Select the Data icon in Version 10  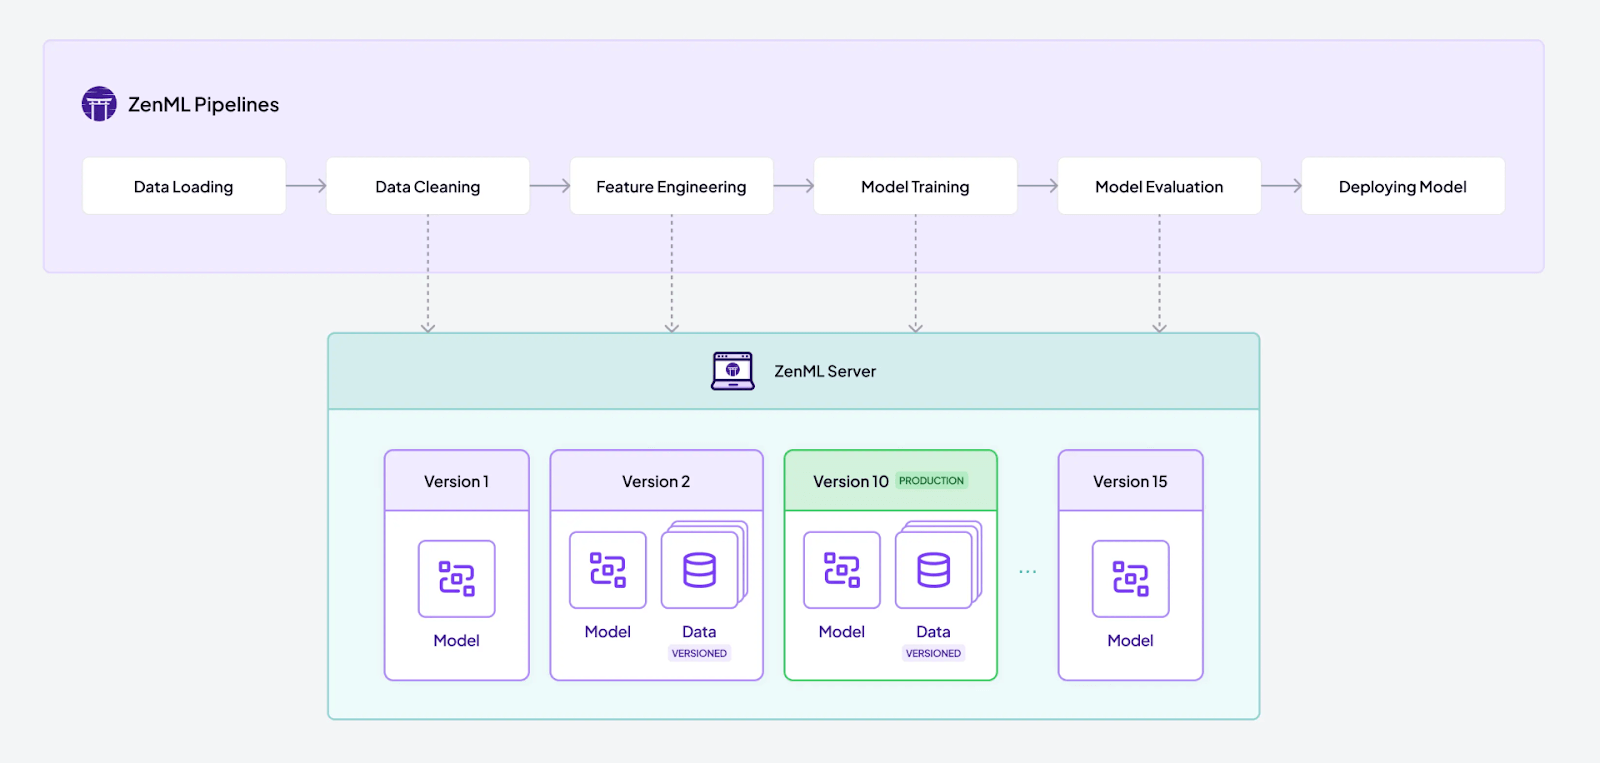tap(938, 566)
